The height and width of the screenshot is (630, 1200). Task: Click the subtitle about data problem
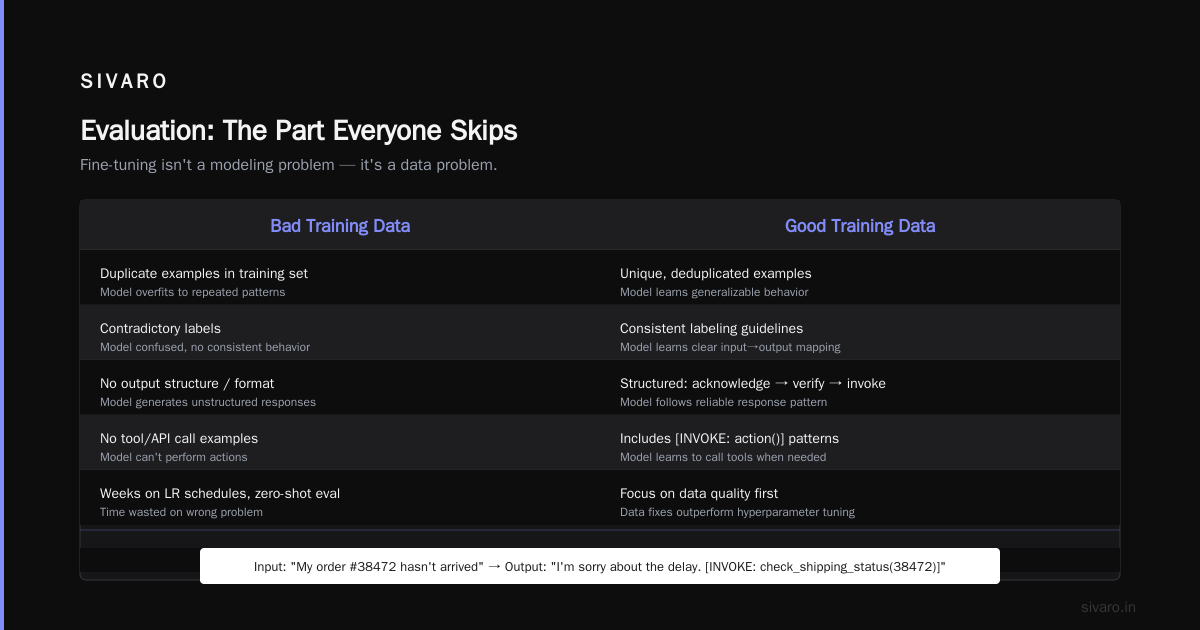click(288, 165)
